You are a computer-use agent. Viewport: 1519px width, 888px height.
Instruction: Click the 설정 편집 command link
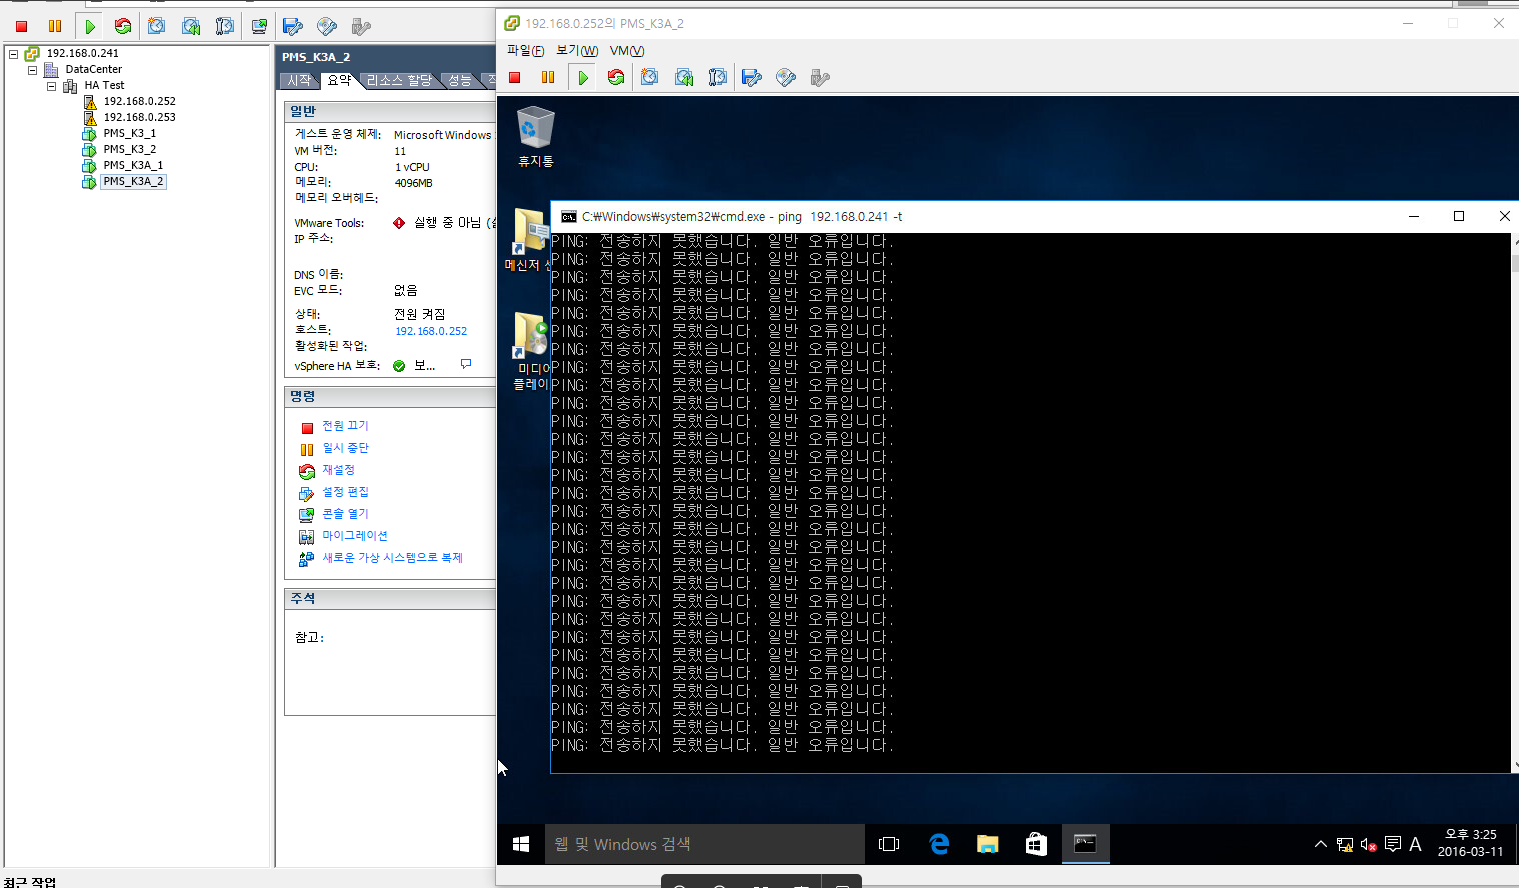(345, 492)
